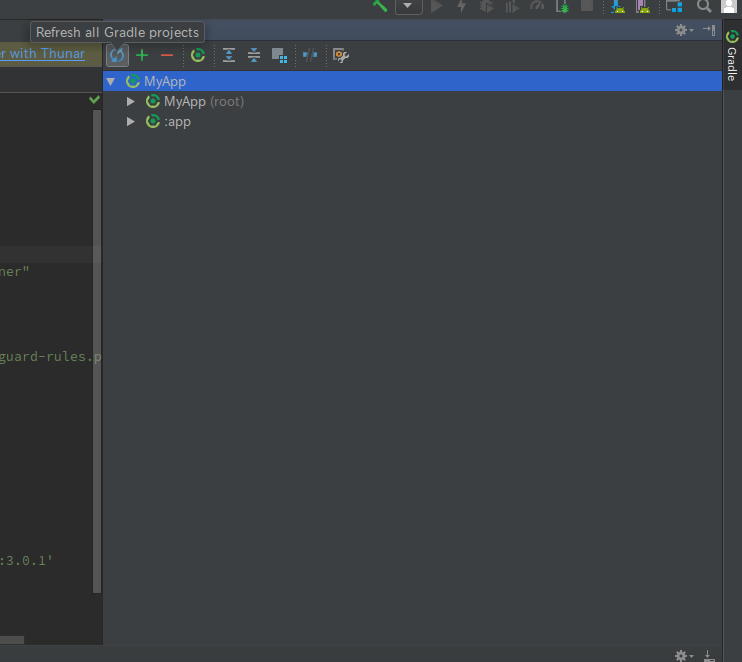Hide the Gradle tool window
The image size is (742, 662).
(x=709, y=30)
